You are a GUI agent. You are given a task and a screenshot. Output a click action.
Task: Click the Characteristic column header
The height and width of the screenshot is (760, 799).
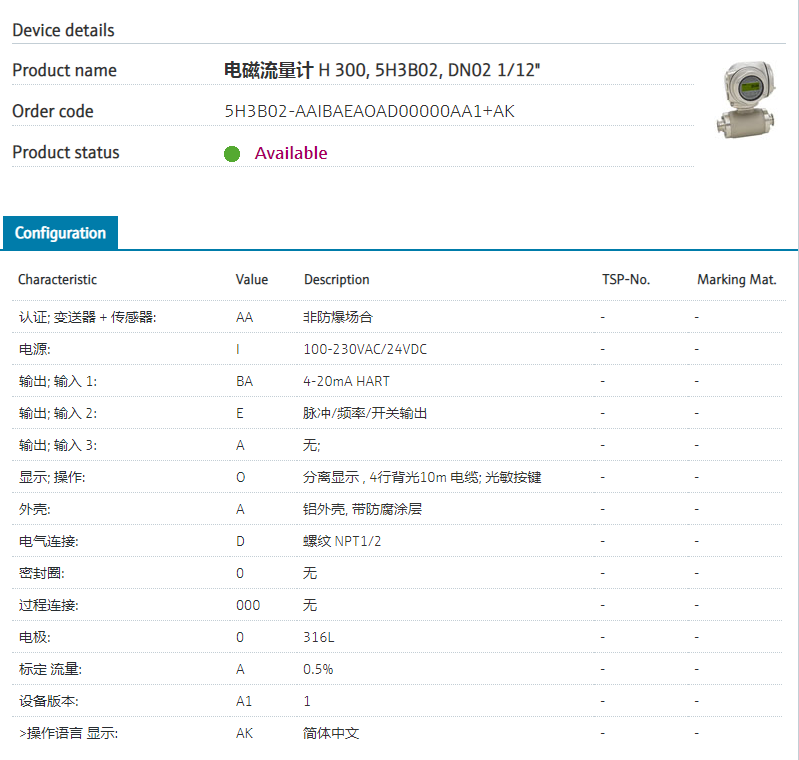[x=57, y=280]
